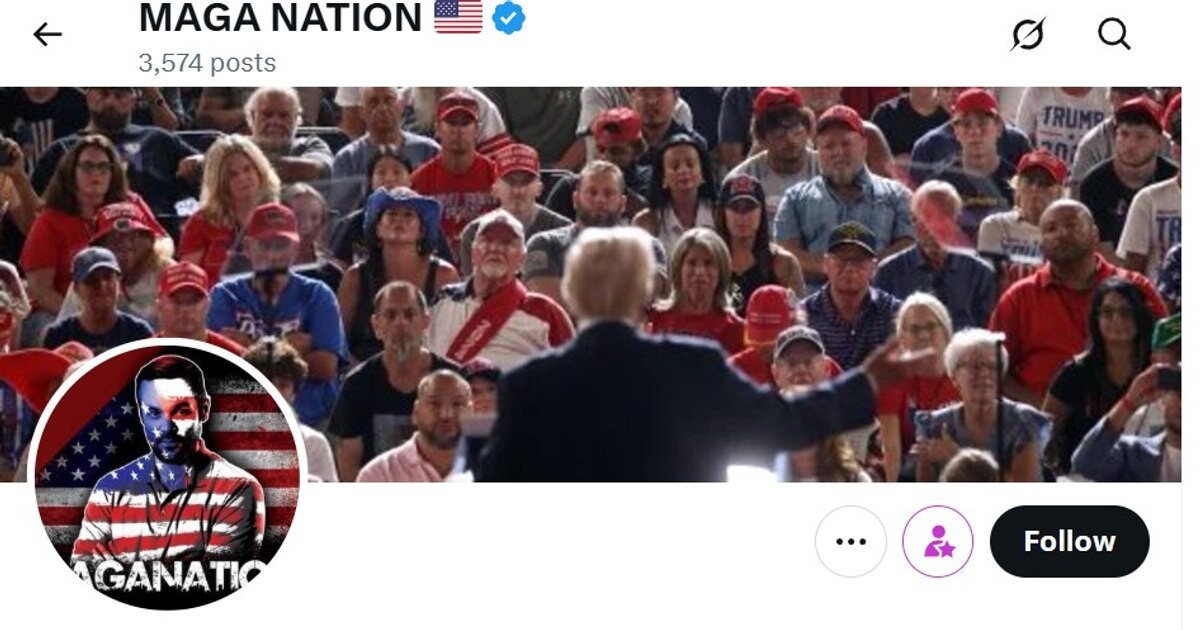This screenshot has height=630, width=1200.
Task: Click the white-haired man with the red sash
Action: point(497,293)
